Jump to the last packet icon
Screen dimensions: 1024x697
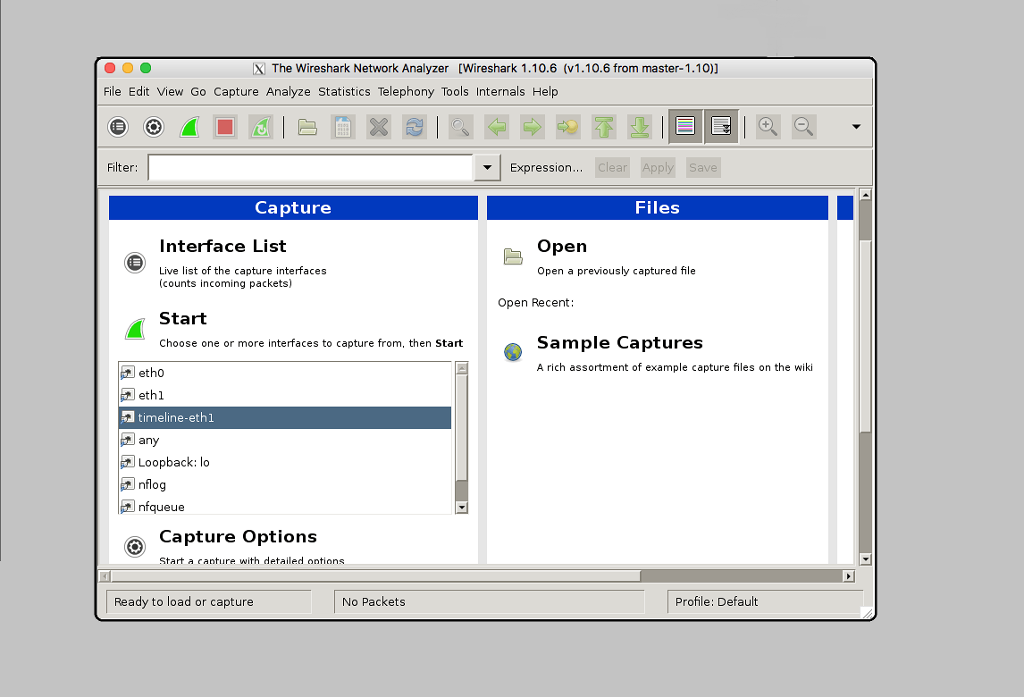click(639, 127)
